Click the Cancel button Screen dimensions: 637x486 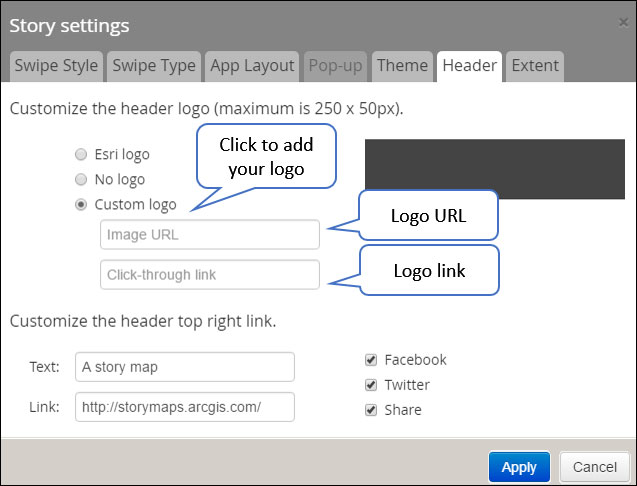pos(594,467)
